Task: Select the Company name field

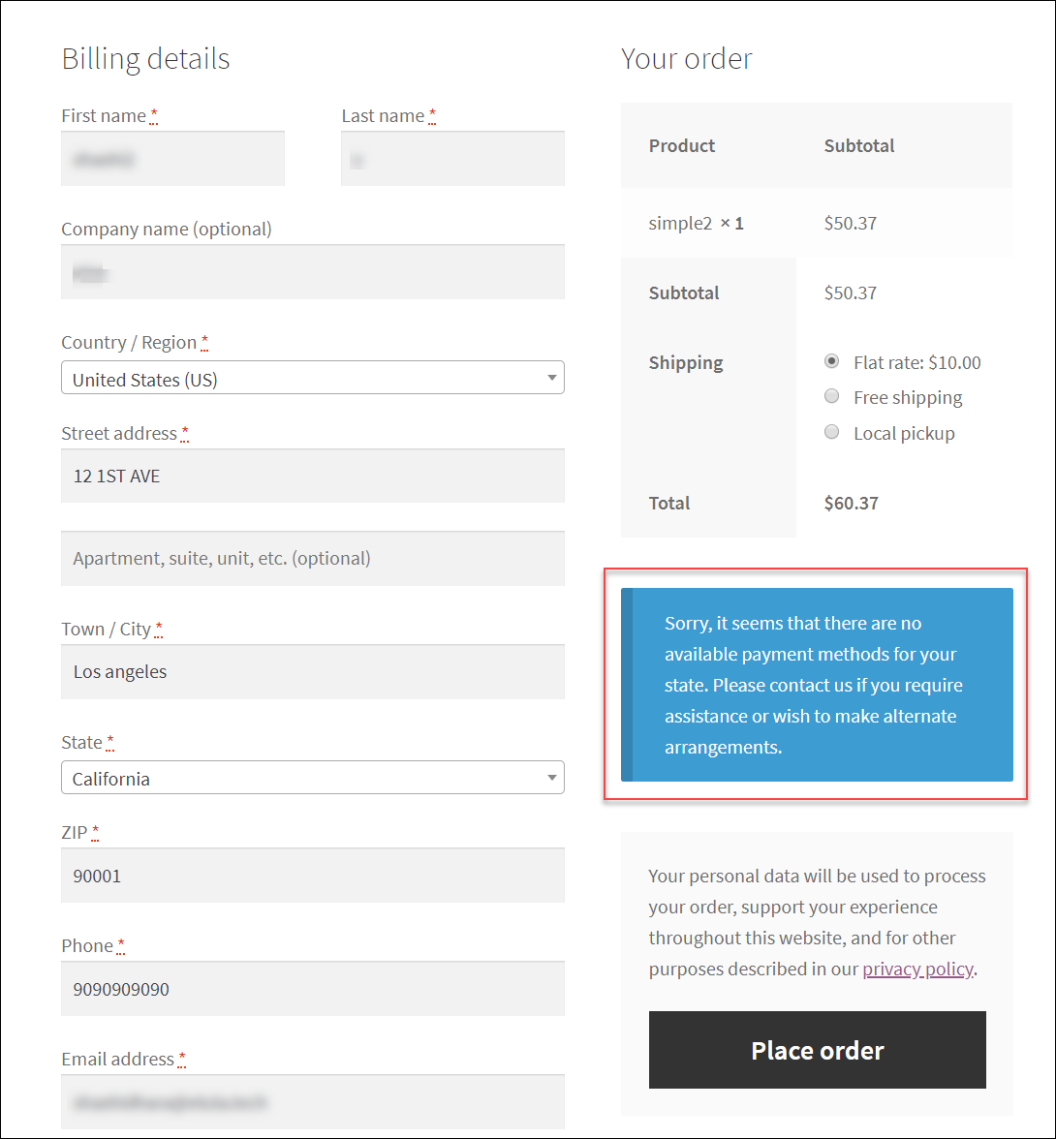Action: (312, 271)
